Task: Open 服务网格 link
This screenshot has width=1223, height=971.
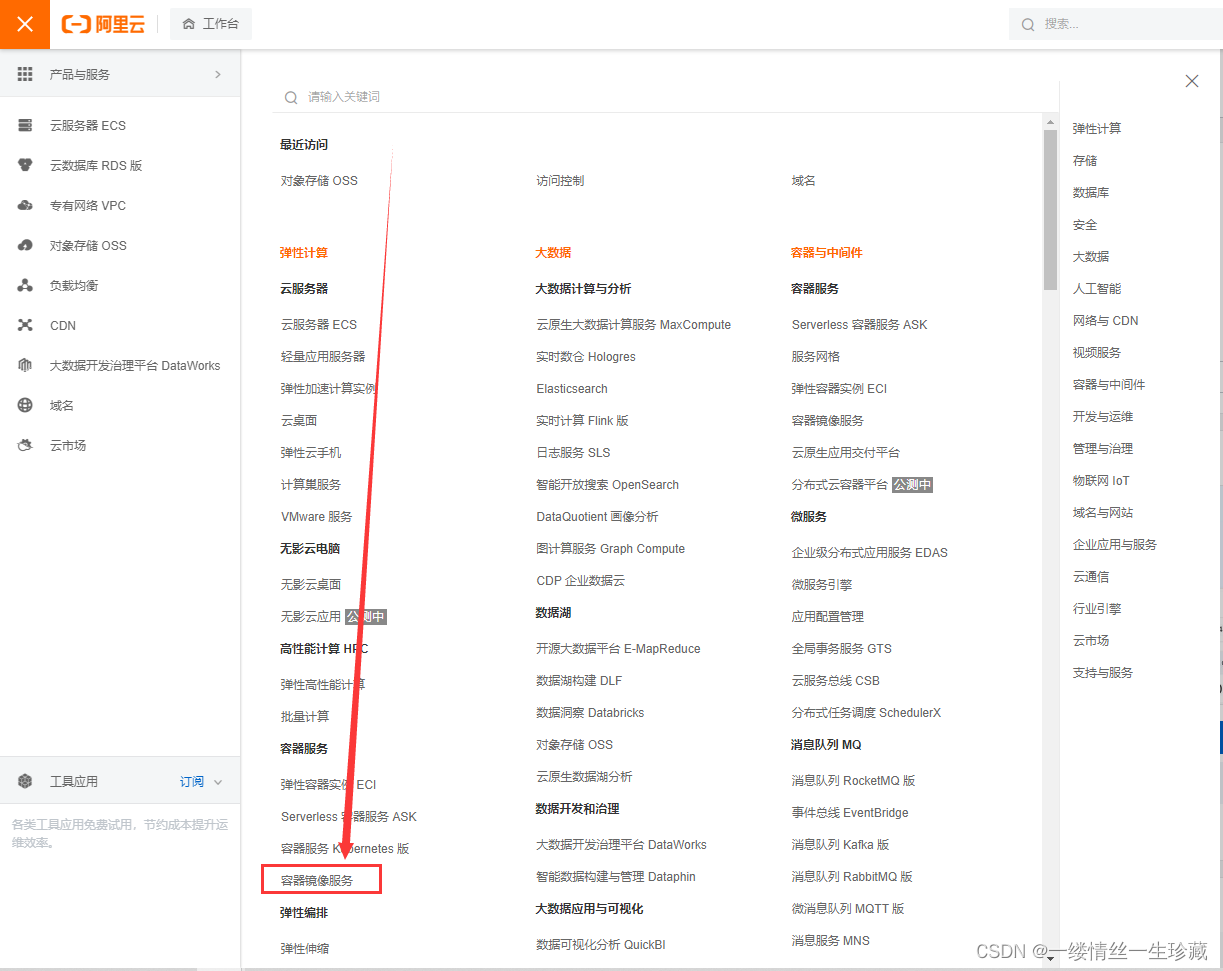Action: (x=816, y=356)
